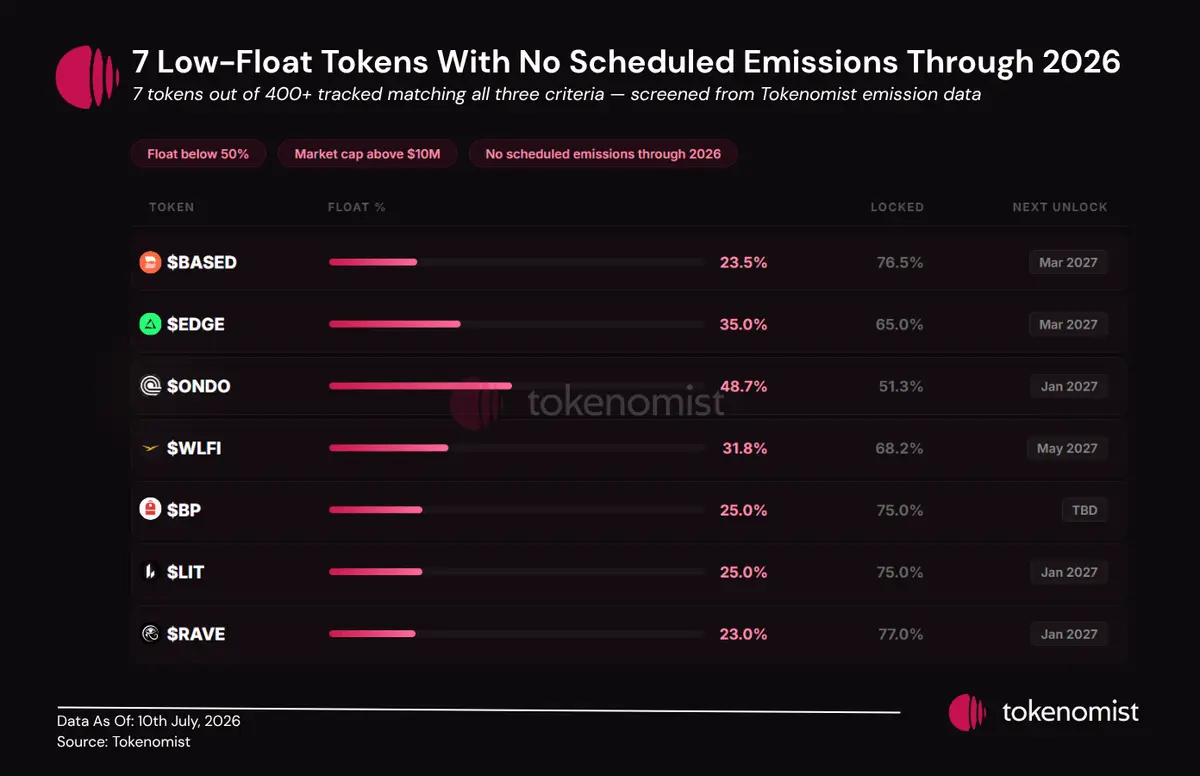Select the $ONDO token logo
Viewport: 1200px width, 776px height.
click(150, 386)
